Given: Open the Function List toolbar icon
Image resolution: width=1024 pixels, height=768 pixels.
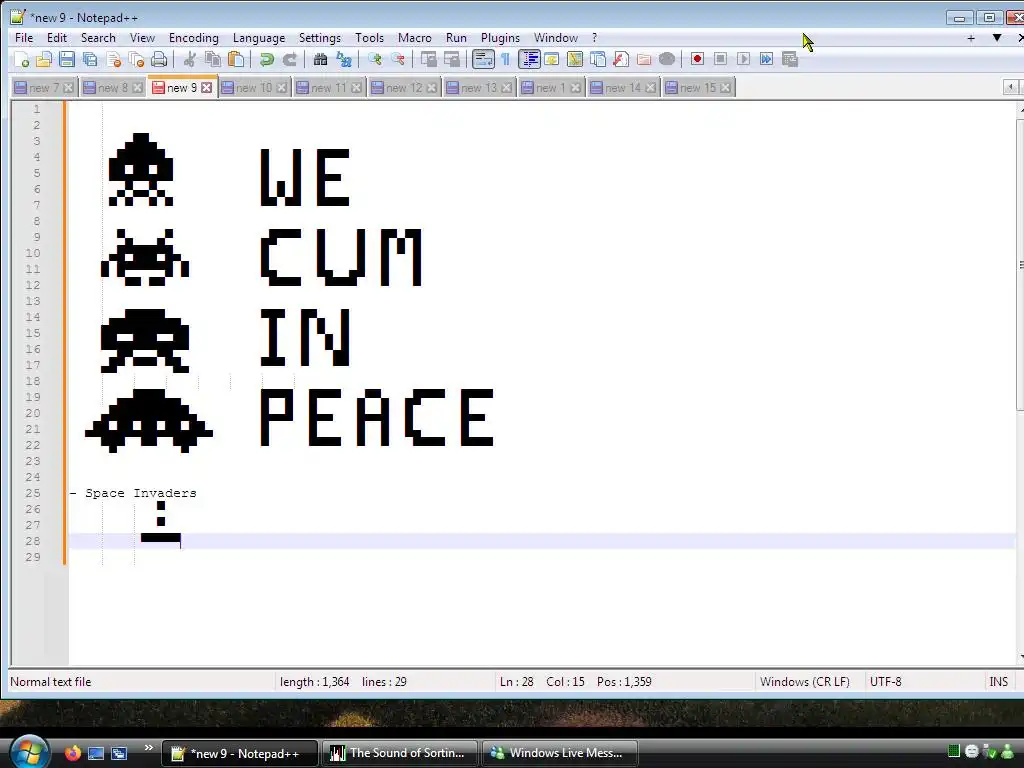Looking at the screenshot, I should (x=620, y=59).
